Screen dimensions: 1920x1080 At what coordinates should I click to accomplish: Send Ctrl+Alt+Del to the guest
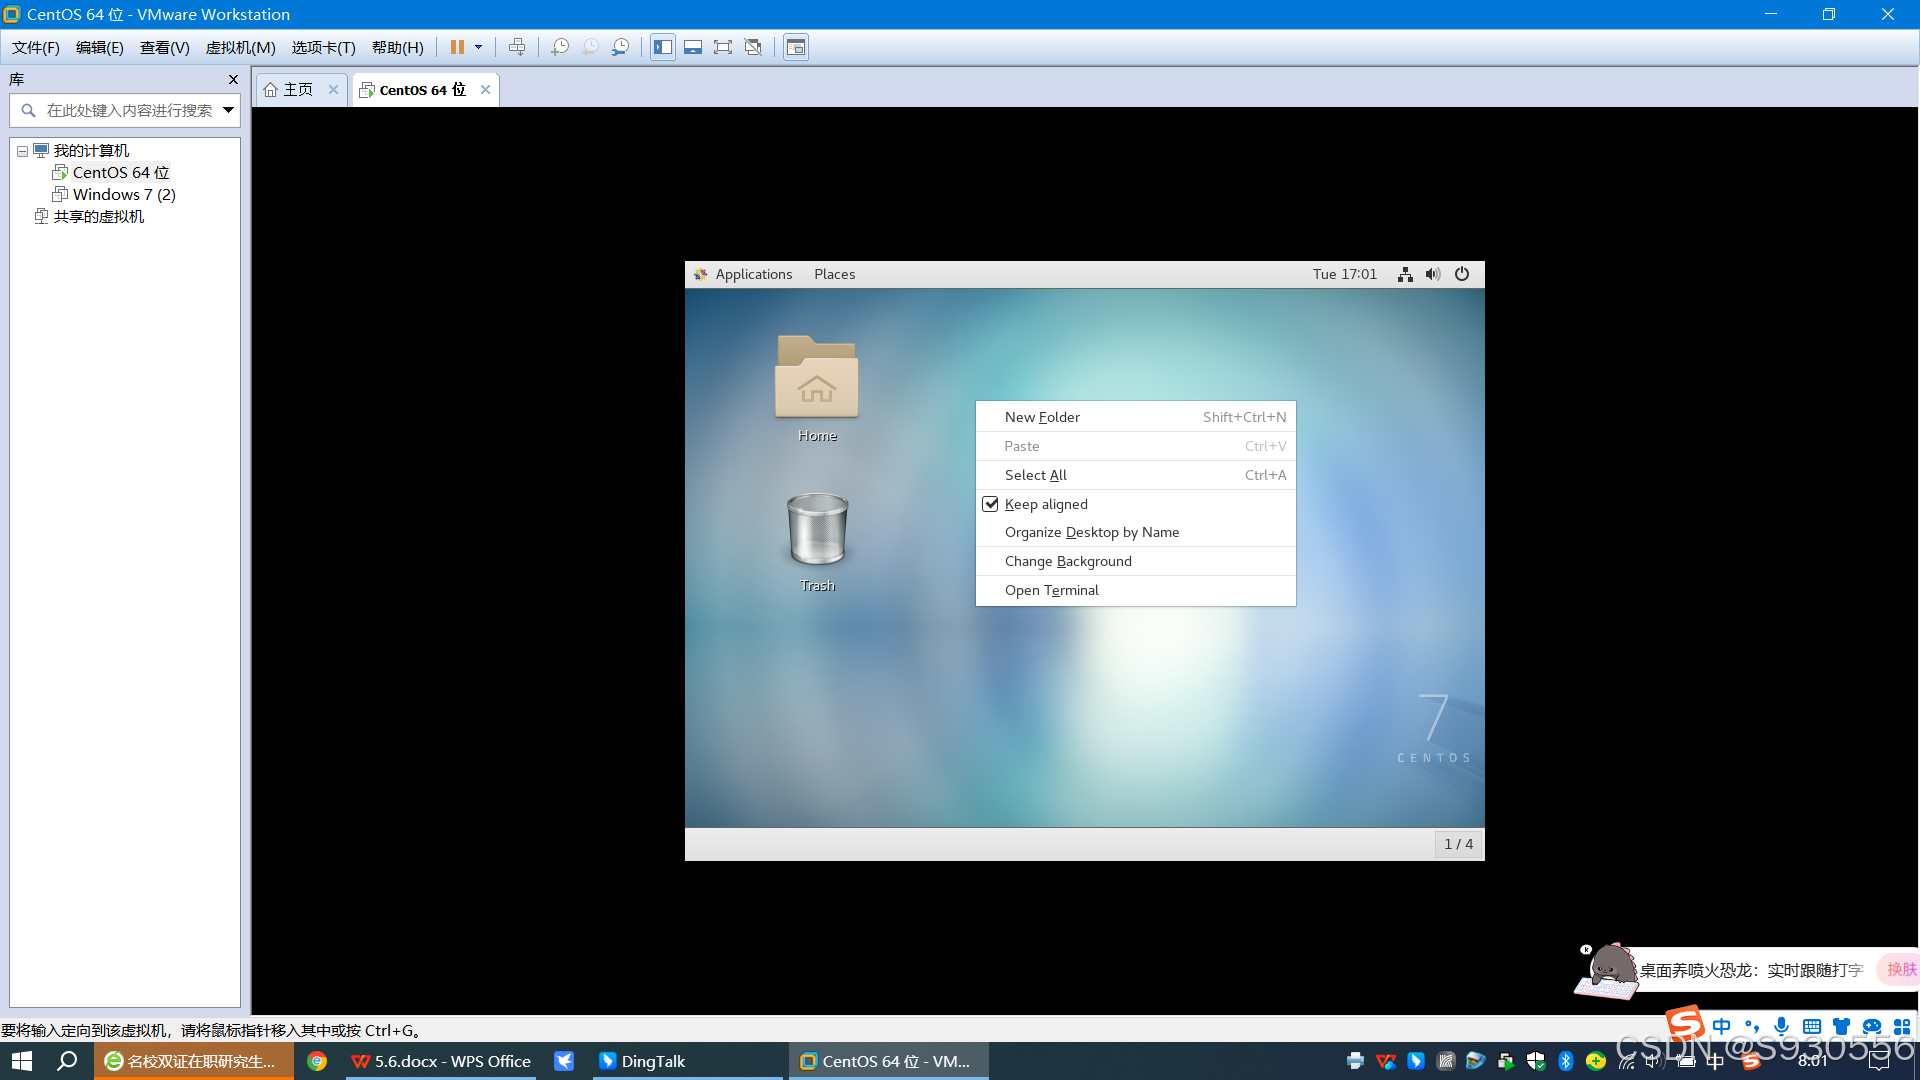tap(517, 47)
